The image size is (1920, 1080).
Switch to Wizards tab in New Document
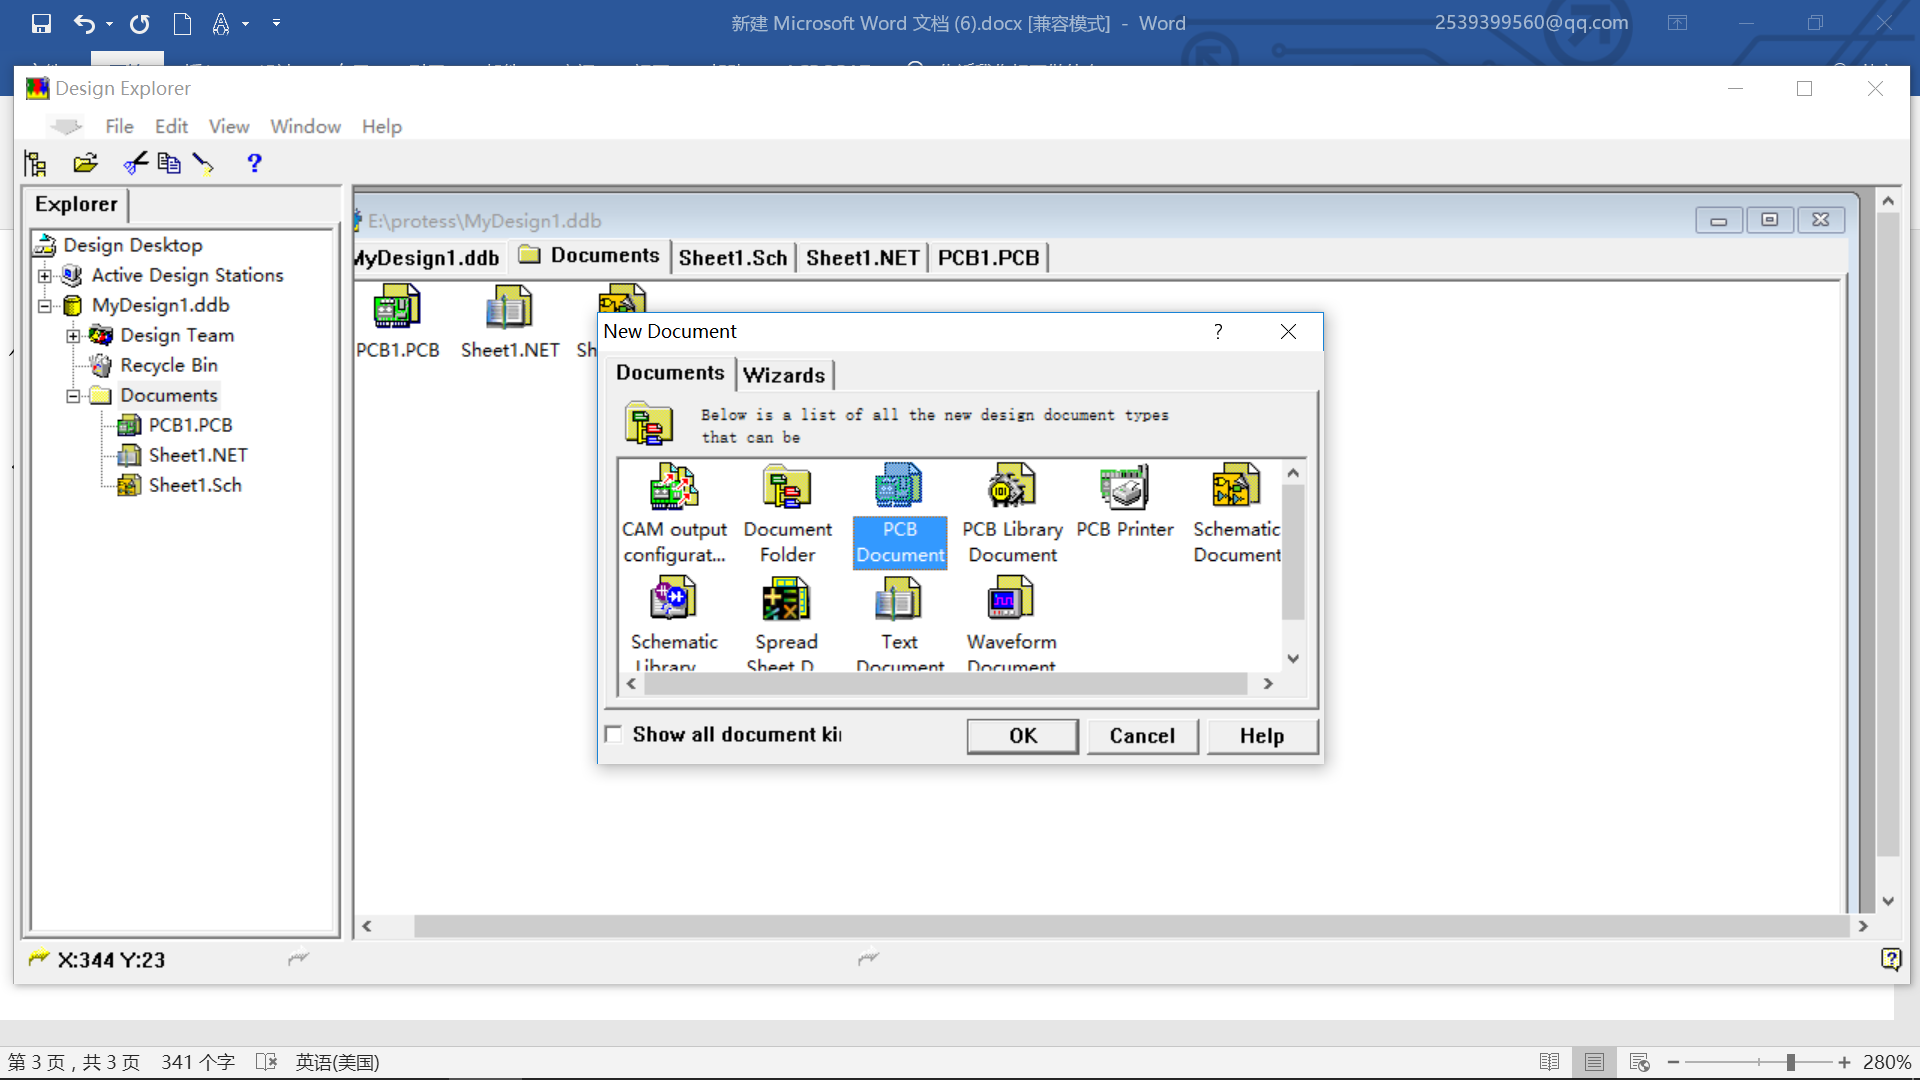[785, 375]
